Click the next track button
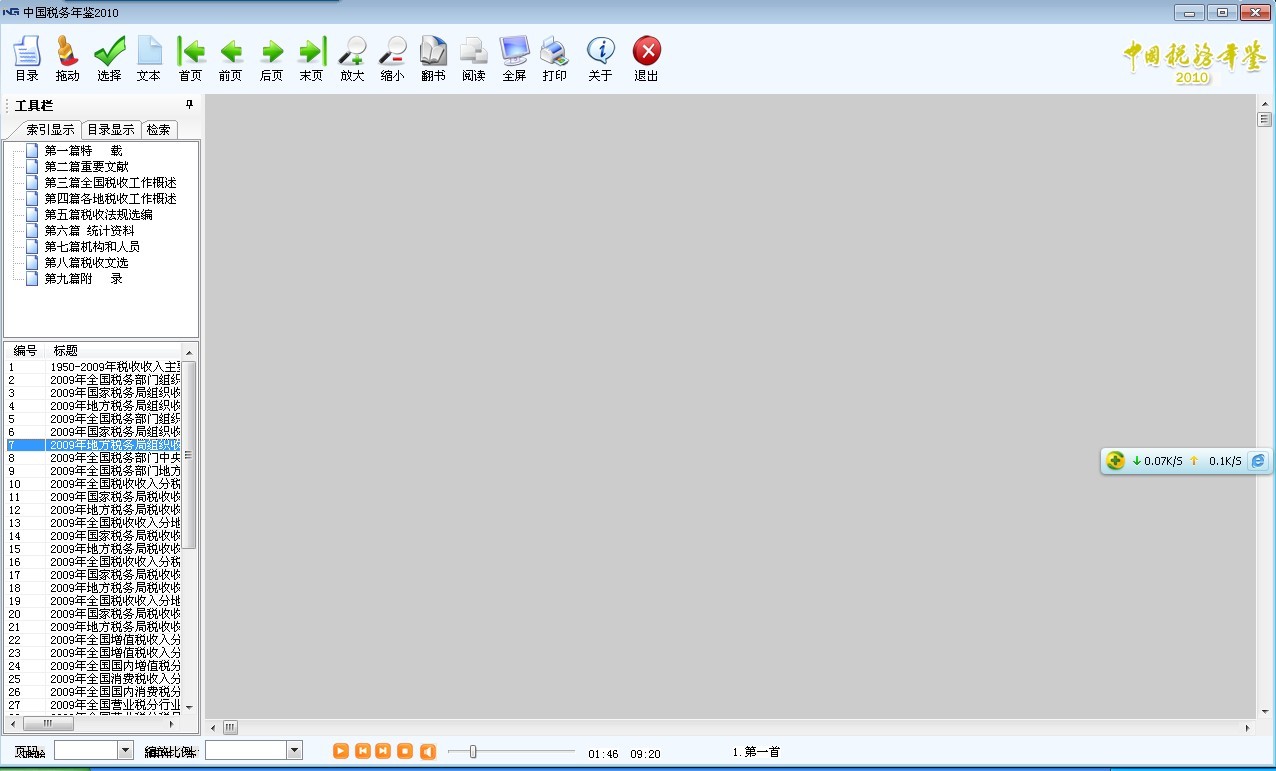 click(x=383, y=751)
